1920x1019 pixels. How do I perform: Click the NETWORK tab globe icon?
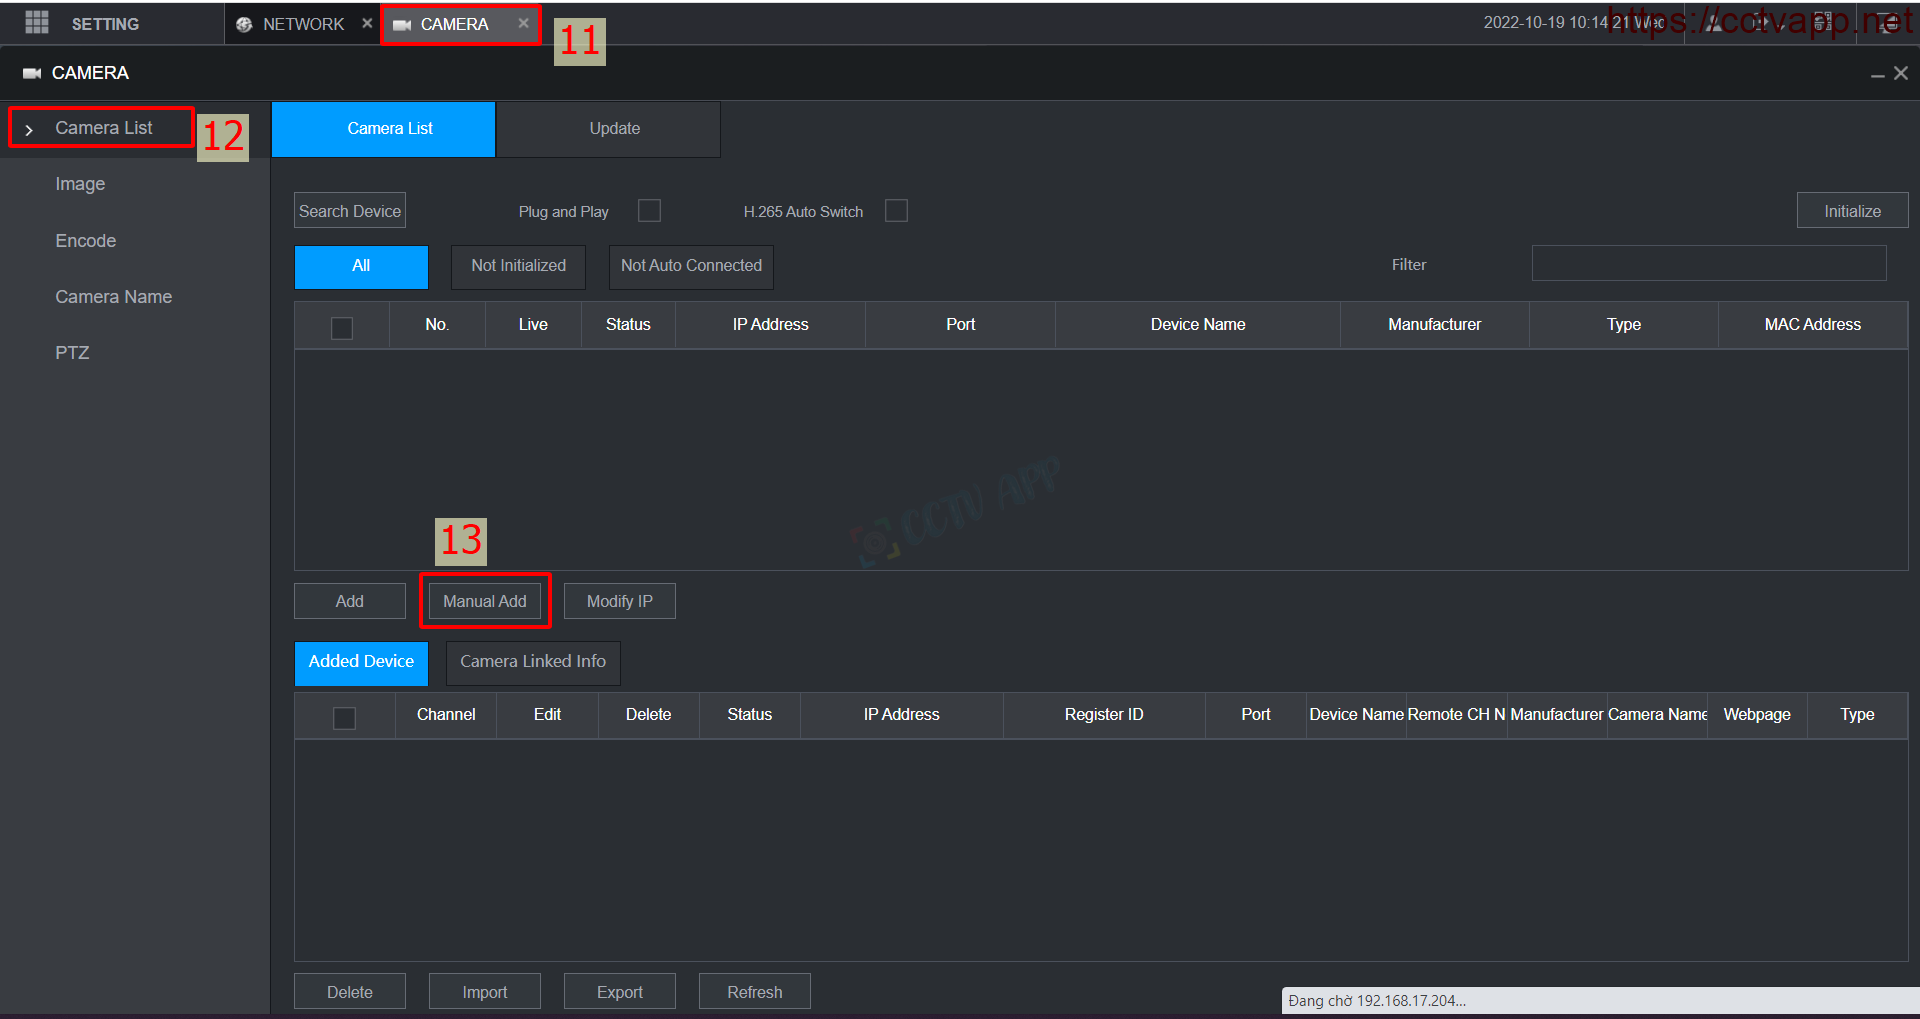click(x=244, y=24)
